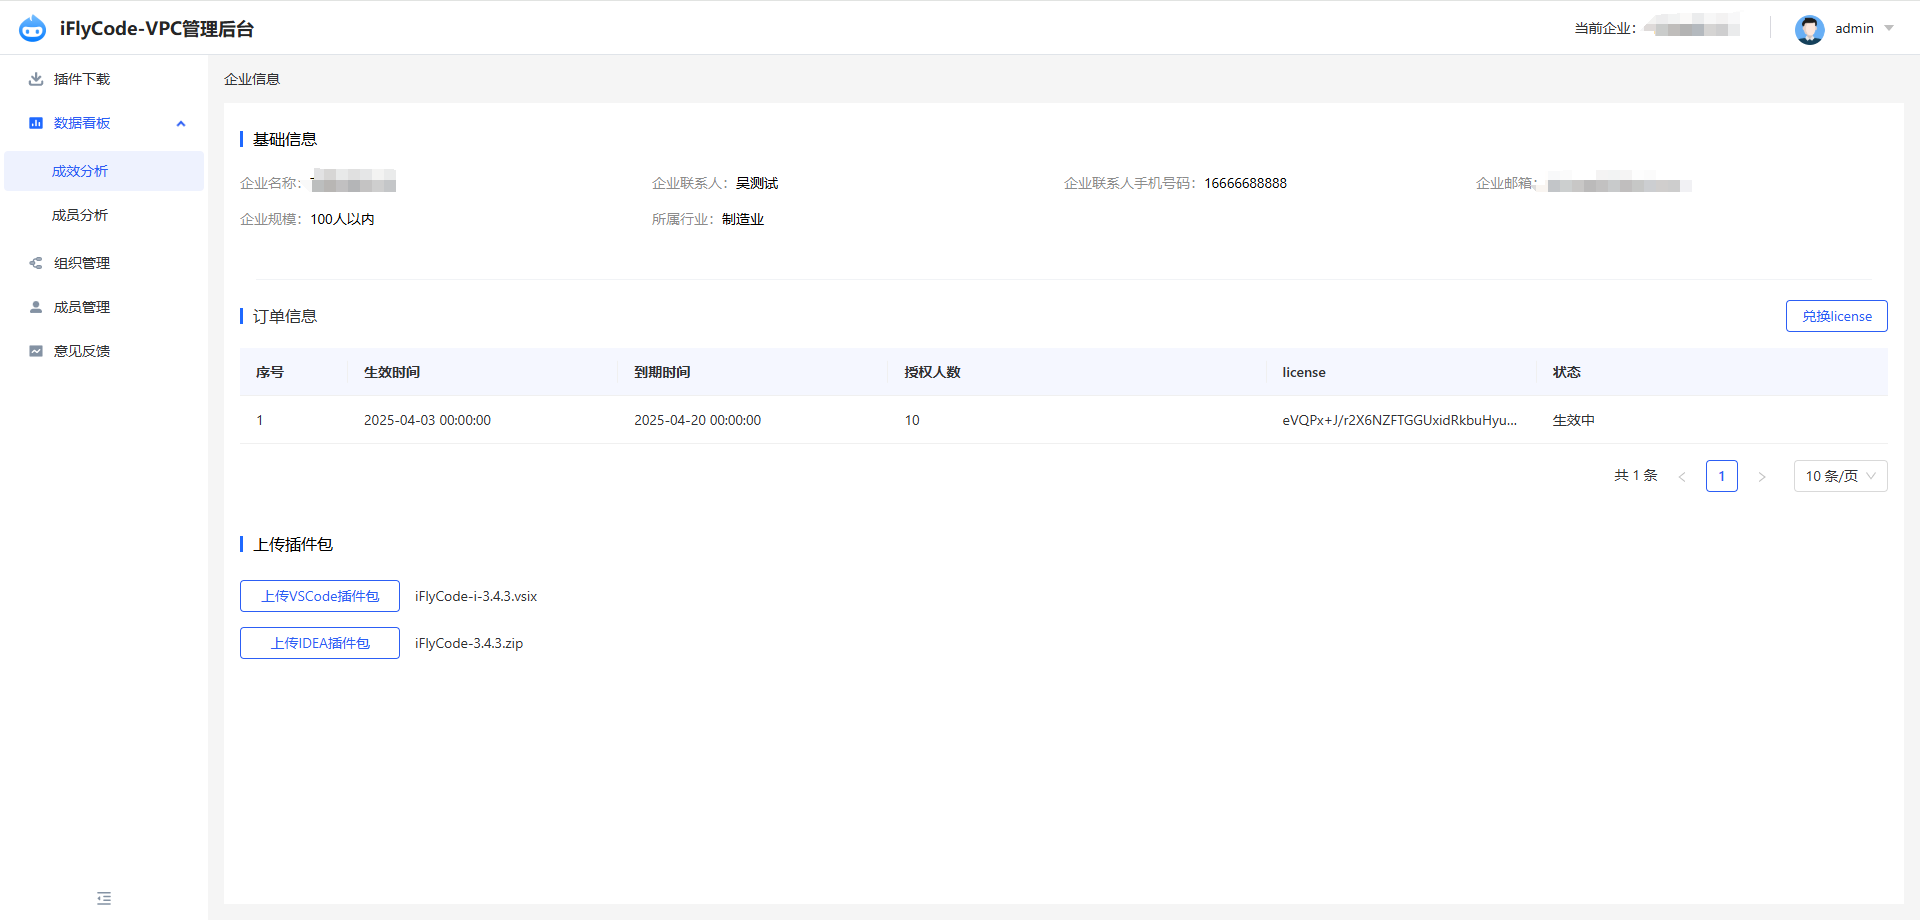Click the iFlyCode-i-3.4.3.vsix file name
Viewport: 1920px width, 920px height.
coord(476,596)
